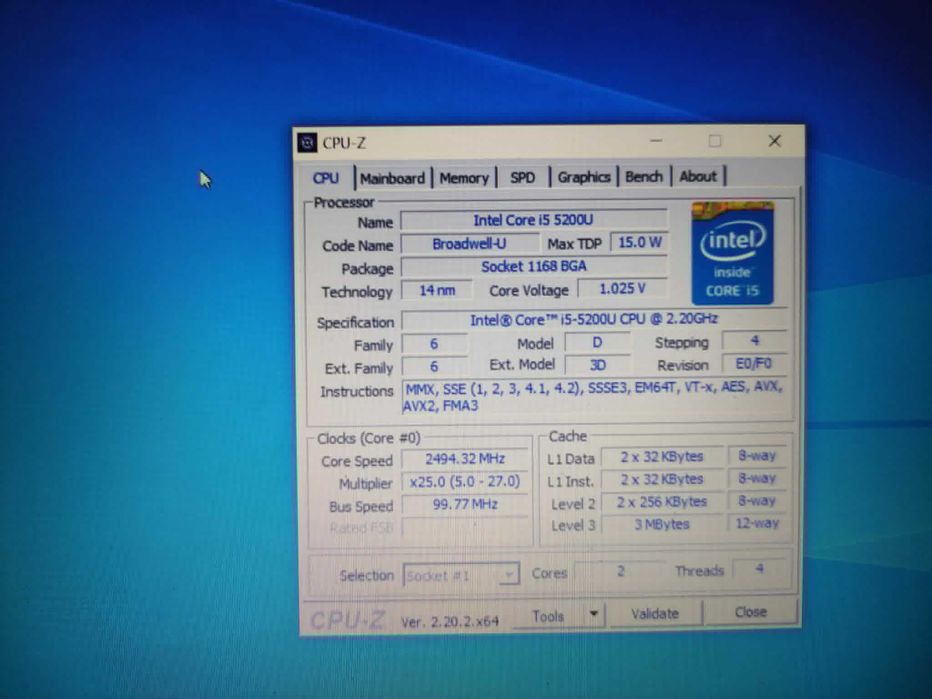Open the Memory tab
The height and width of the screenshot is (699, 932).
pyautogui.click(x=464, y=178)
